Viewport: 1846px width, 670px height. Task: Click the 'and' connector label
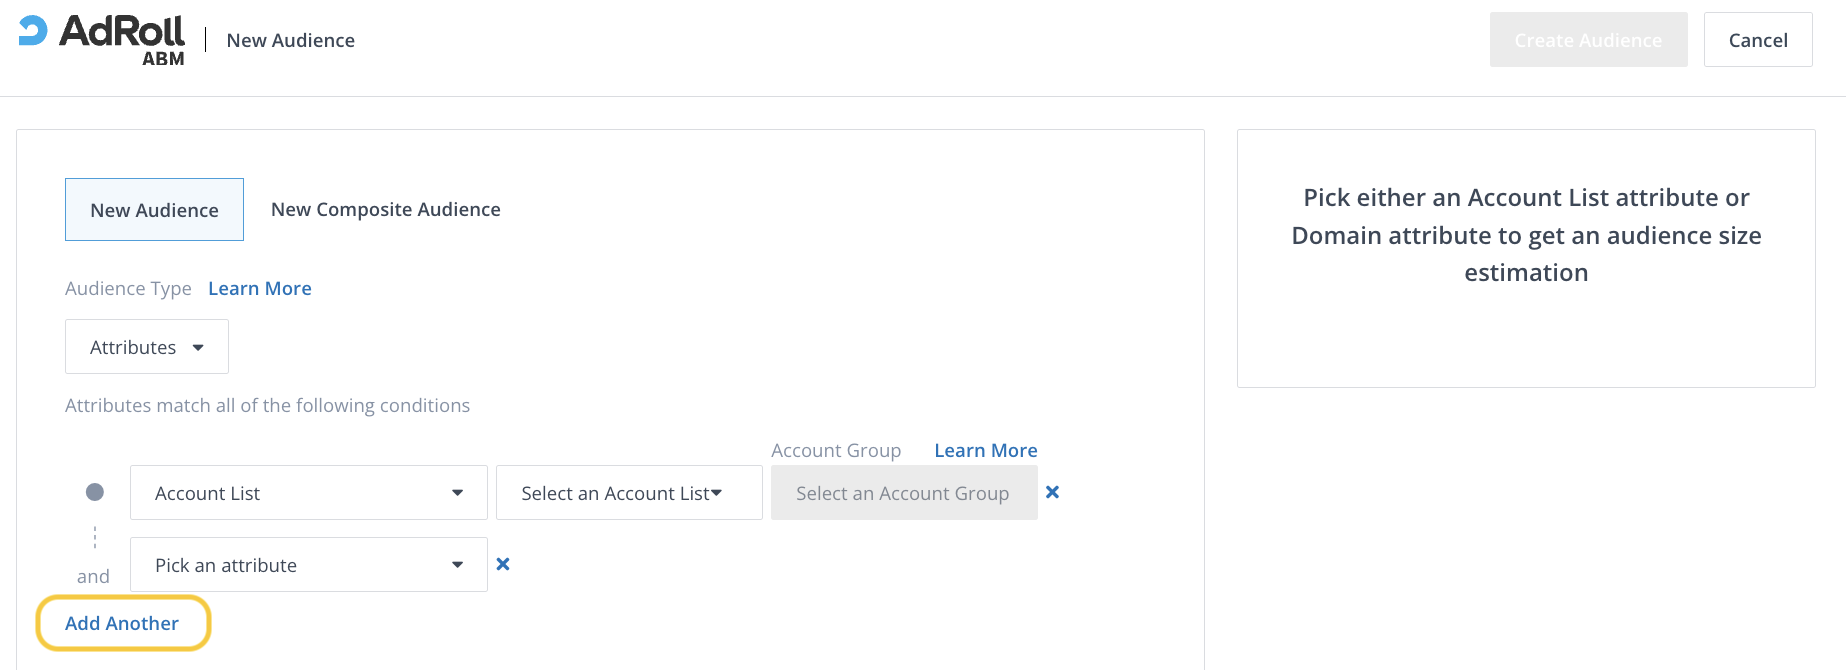tap(93, 577)
